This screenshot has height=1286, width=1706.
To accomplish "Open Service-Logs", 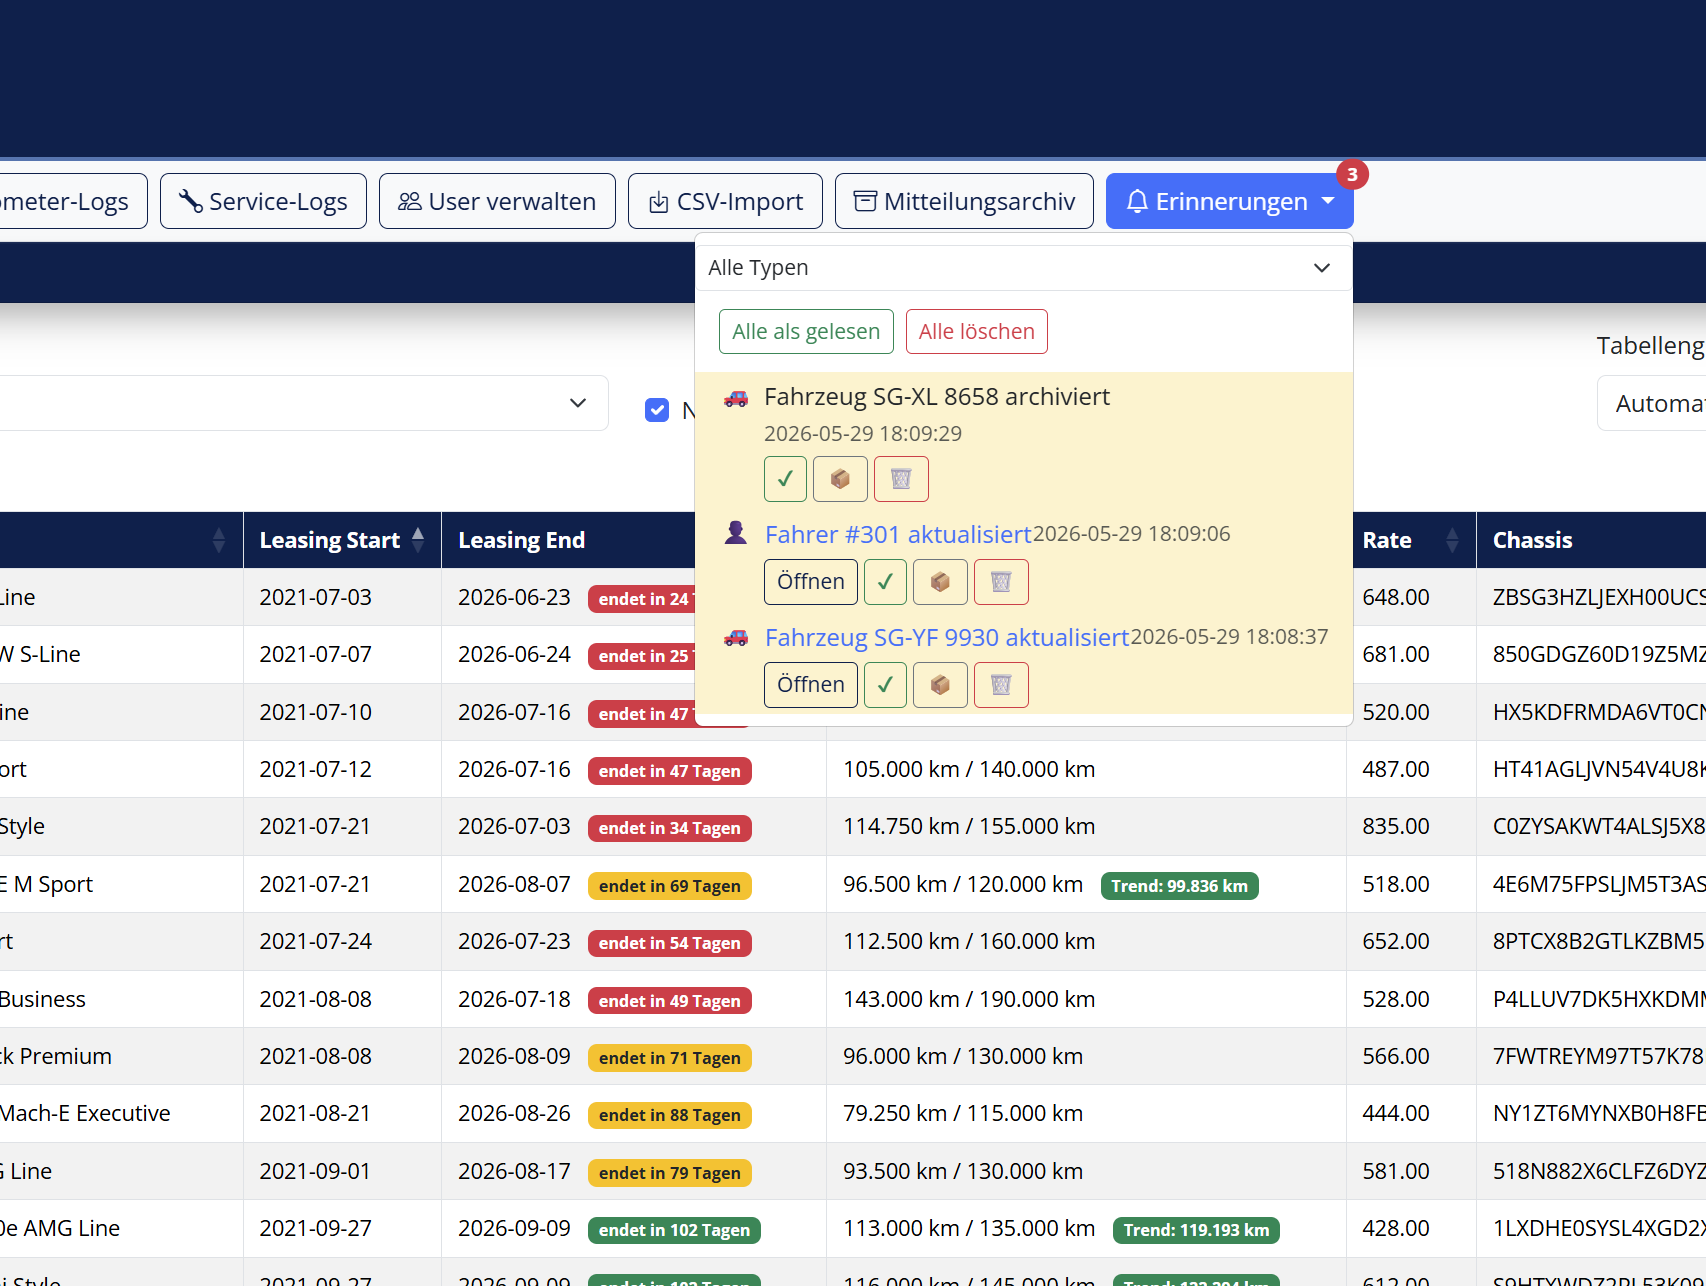I will click(263, 201).
